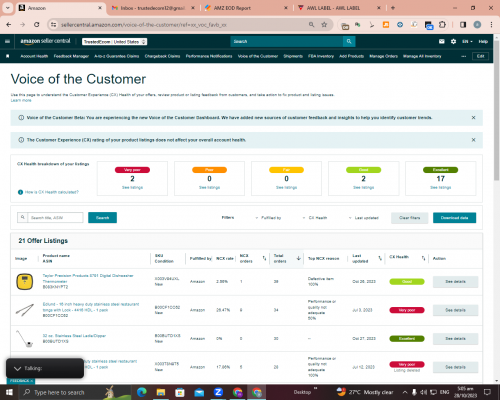
Task: Expand the CX Health filter
Action: (315, 218)
